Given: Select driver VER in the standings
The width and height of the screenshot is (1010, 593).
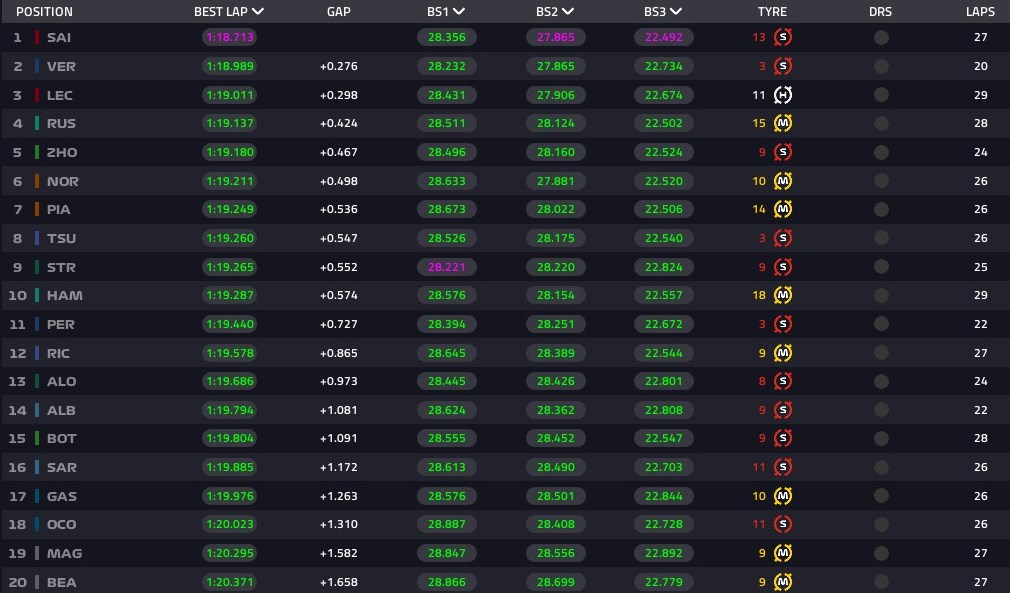Looking at the screenshot, I should 61,66.
